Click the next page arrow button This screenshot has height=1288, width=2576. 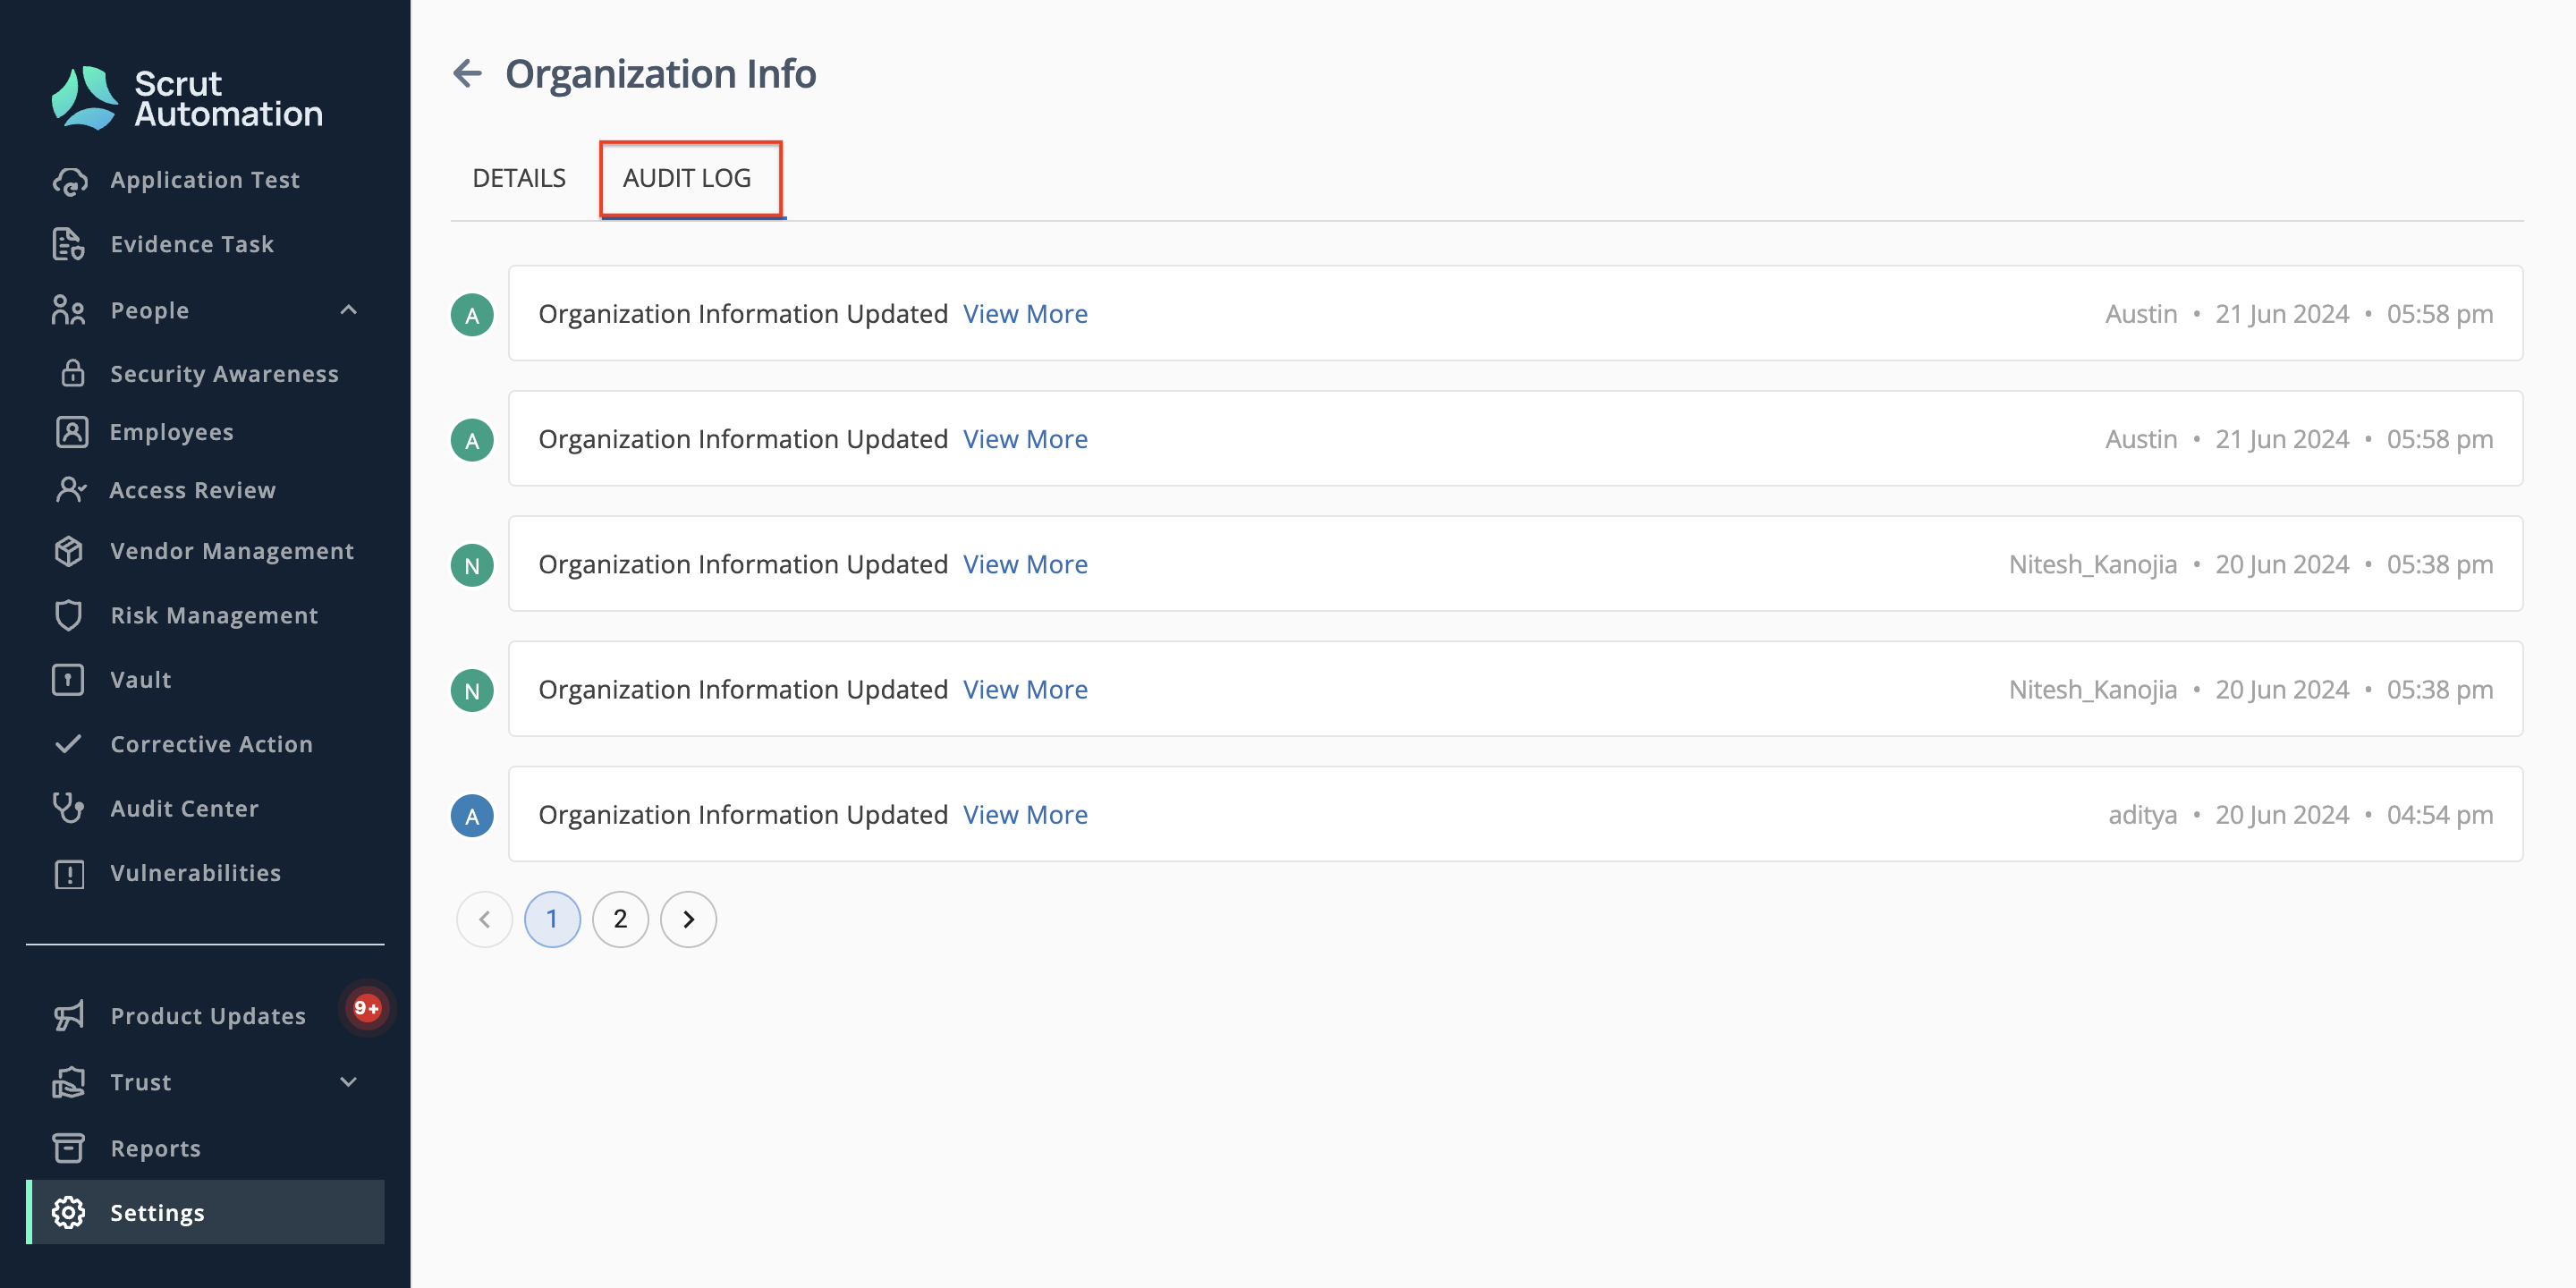click(688, 919)
